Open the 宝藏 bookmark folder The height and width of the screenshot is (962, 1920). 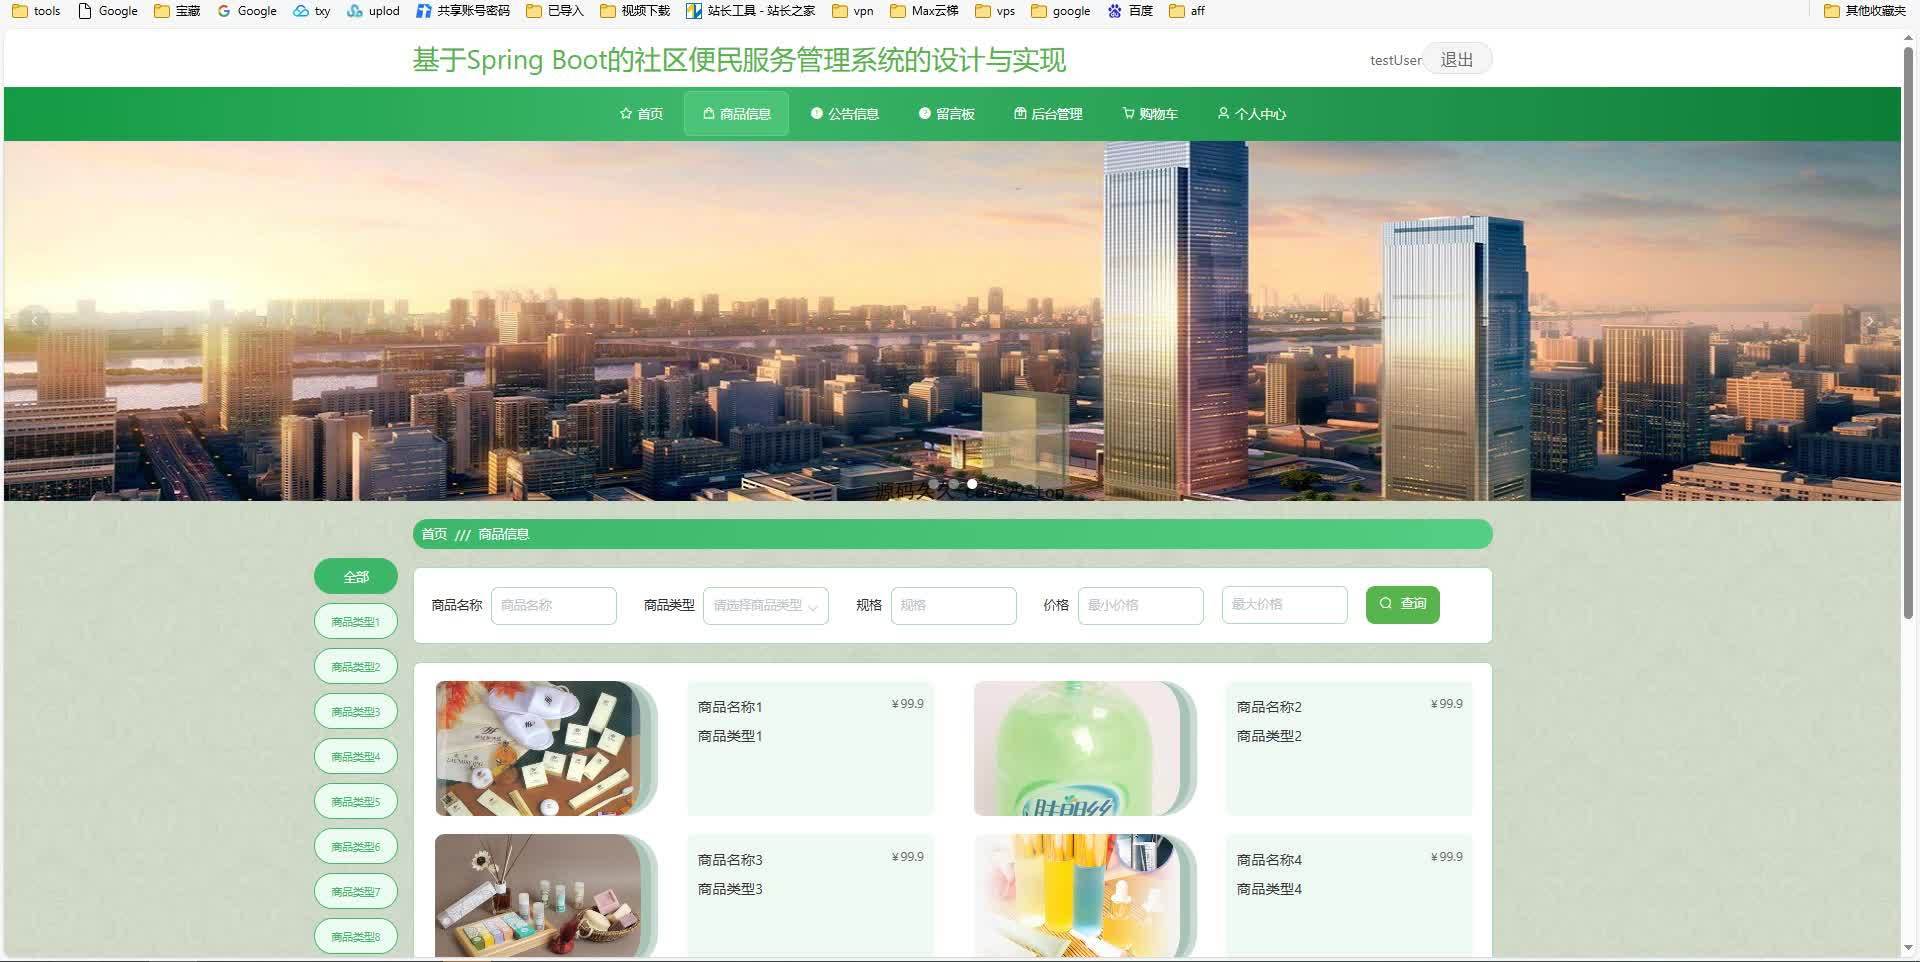(x=177, y=11)
